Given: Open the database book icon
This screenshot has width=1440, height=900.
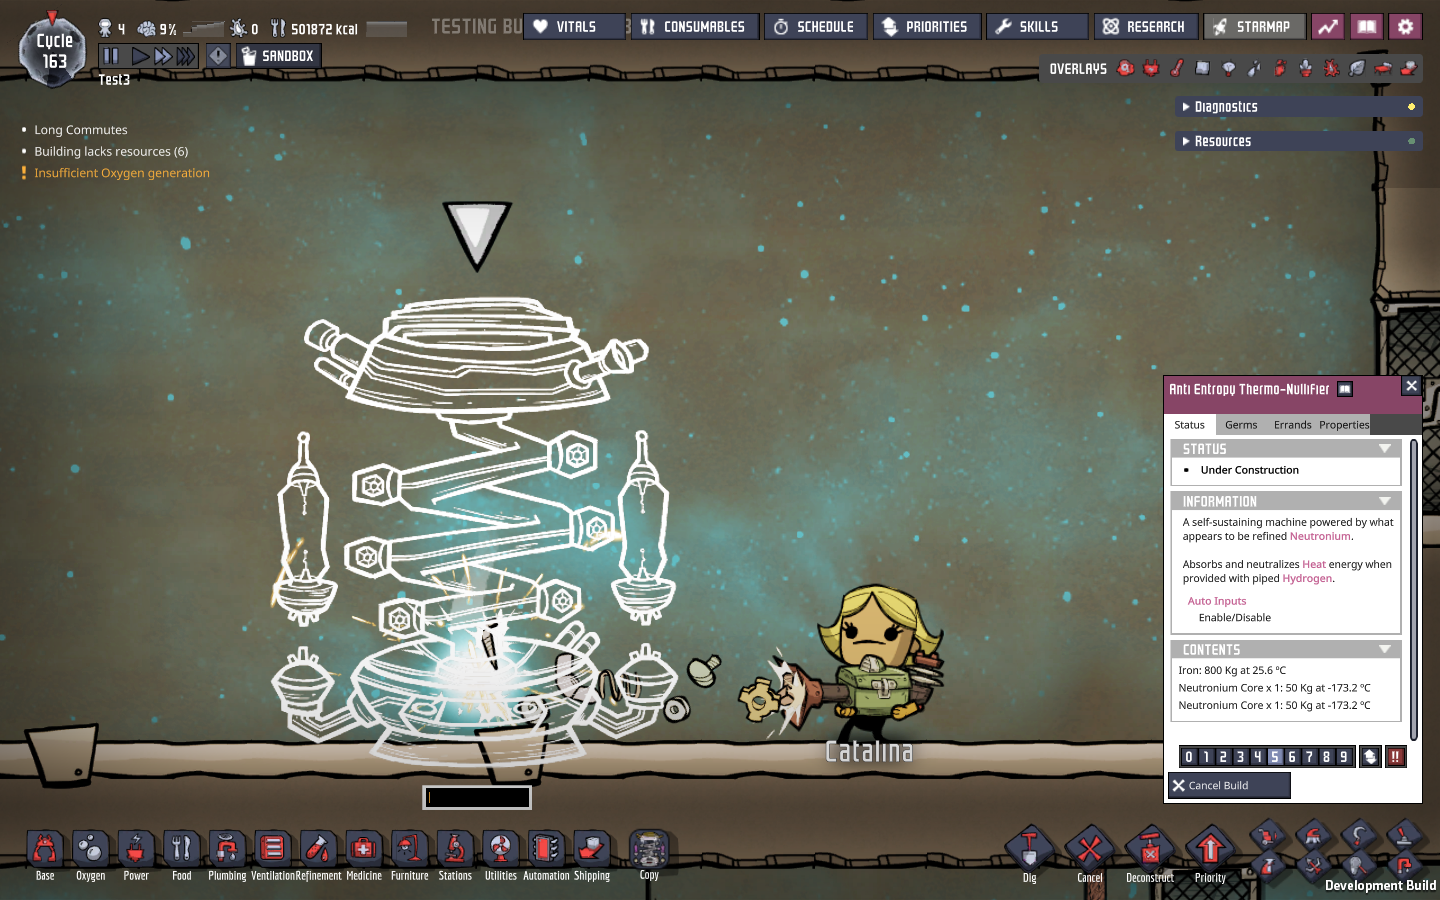Looking at the screenshot, I should (1367, 27).
